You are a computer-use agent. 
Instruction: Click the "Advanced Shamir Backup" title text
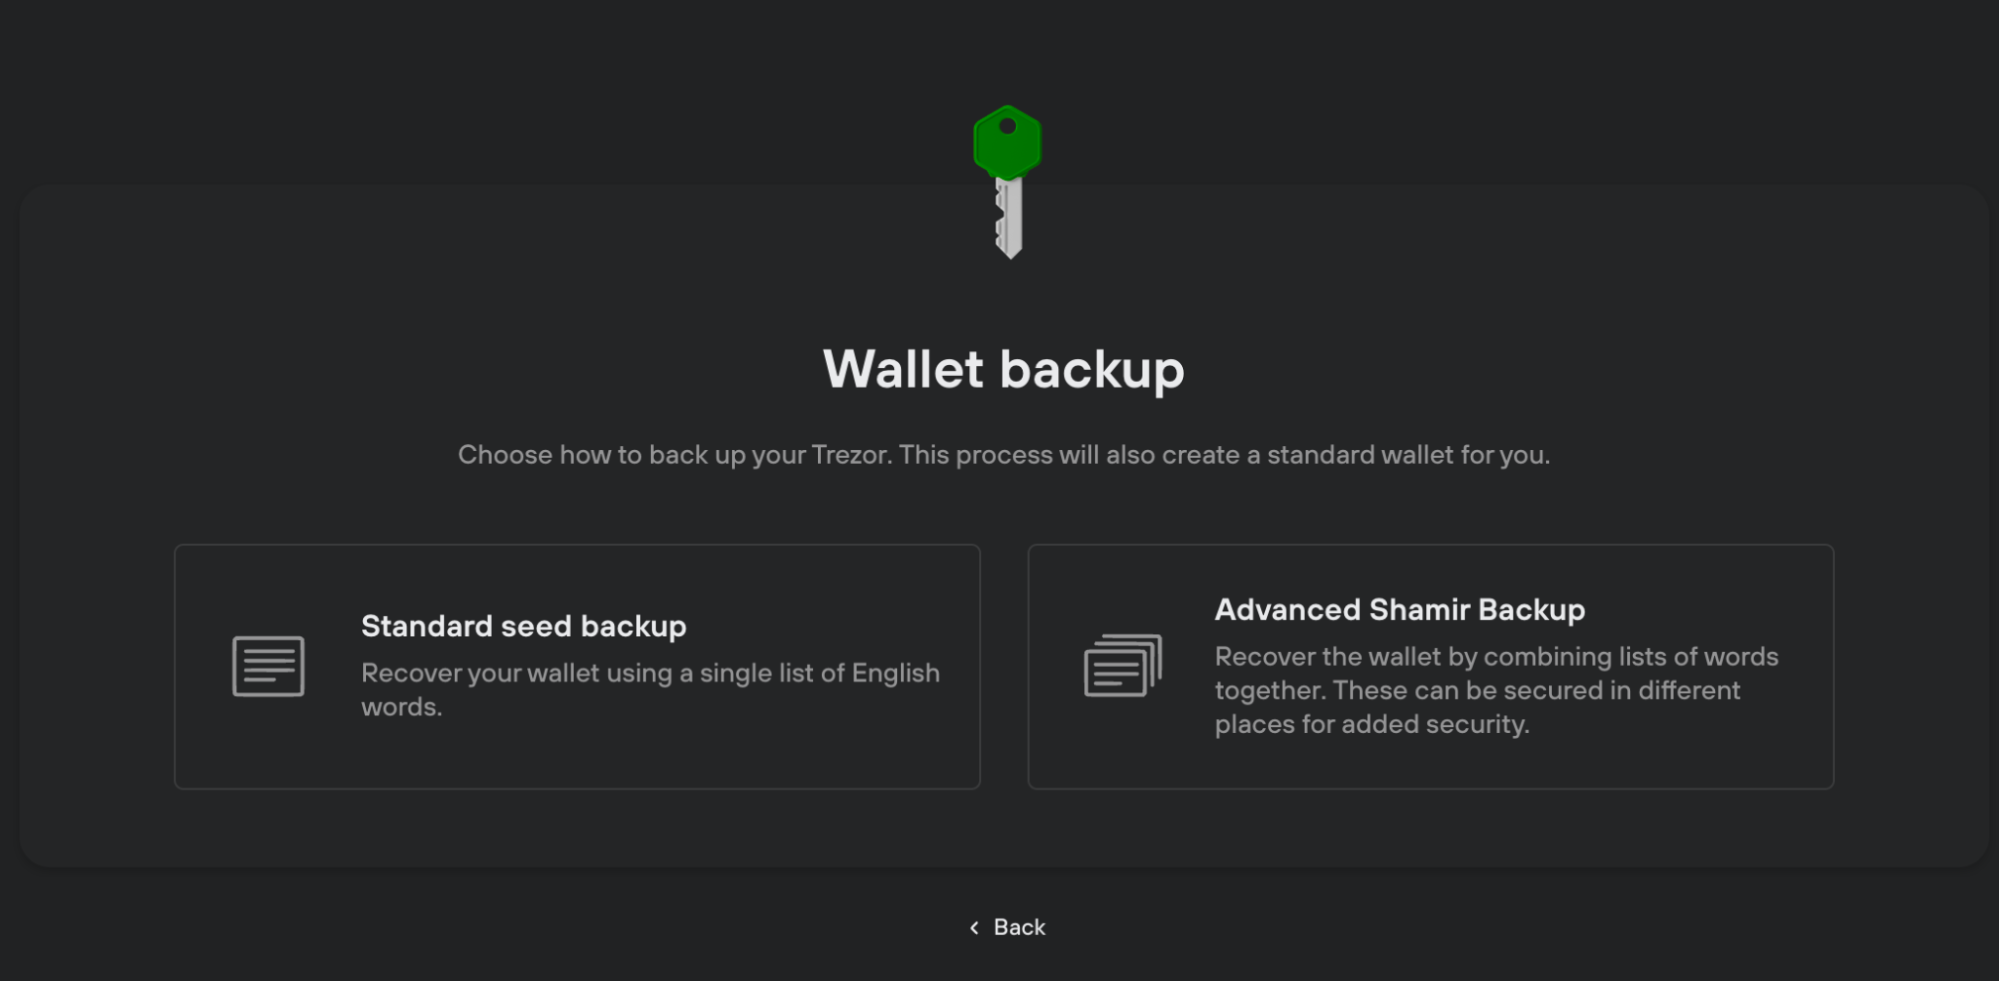pyautogui.click(x=1399, y=610)
